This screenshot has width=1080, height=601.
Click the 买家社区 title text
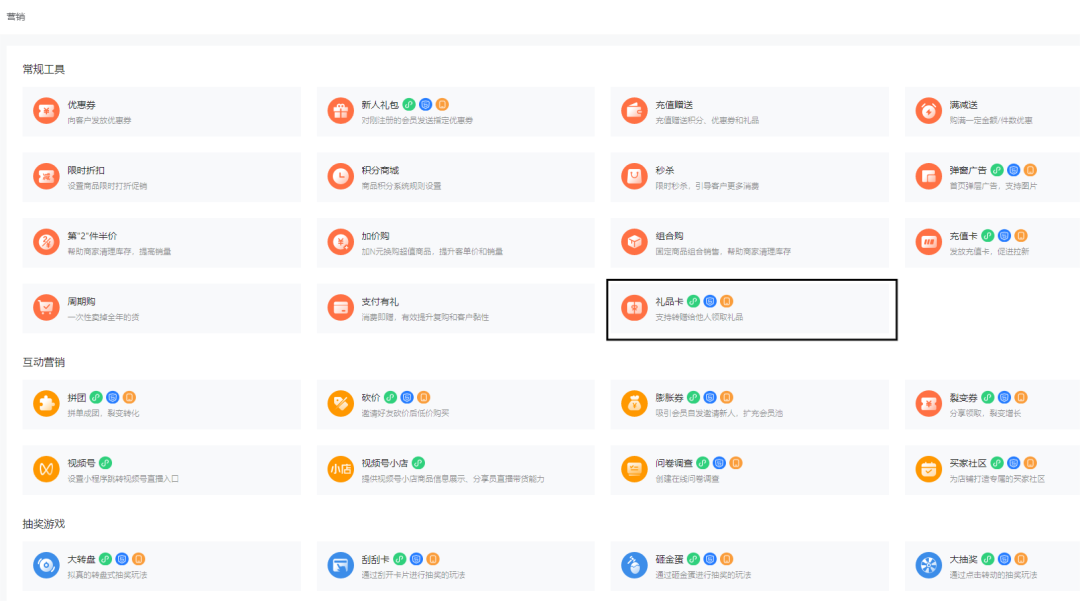point(968,463)
